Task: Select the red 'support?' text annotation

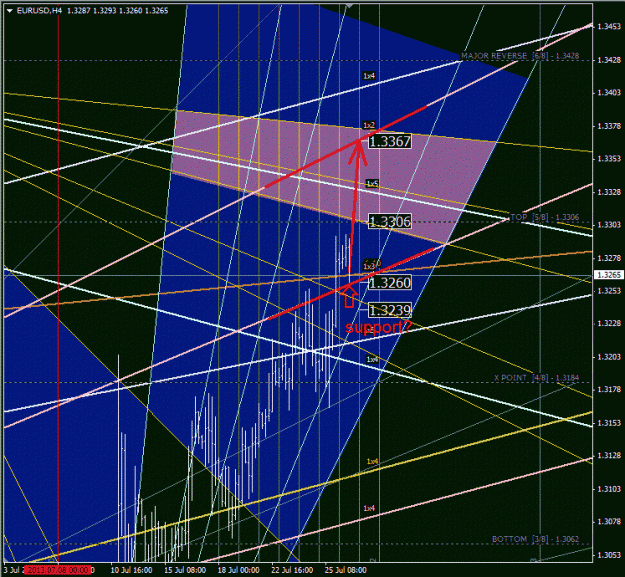Action: [378, 328]
